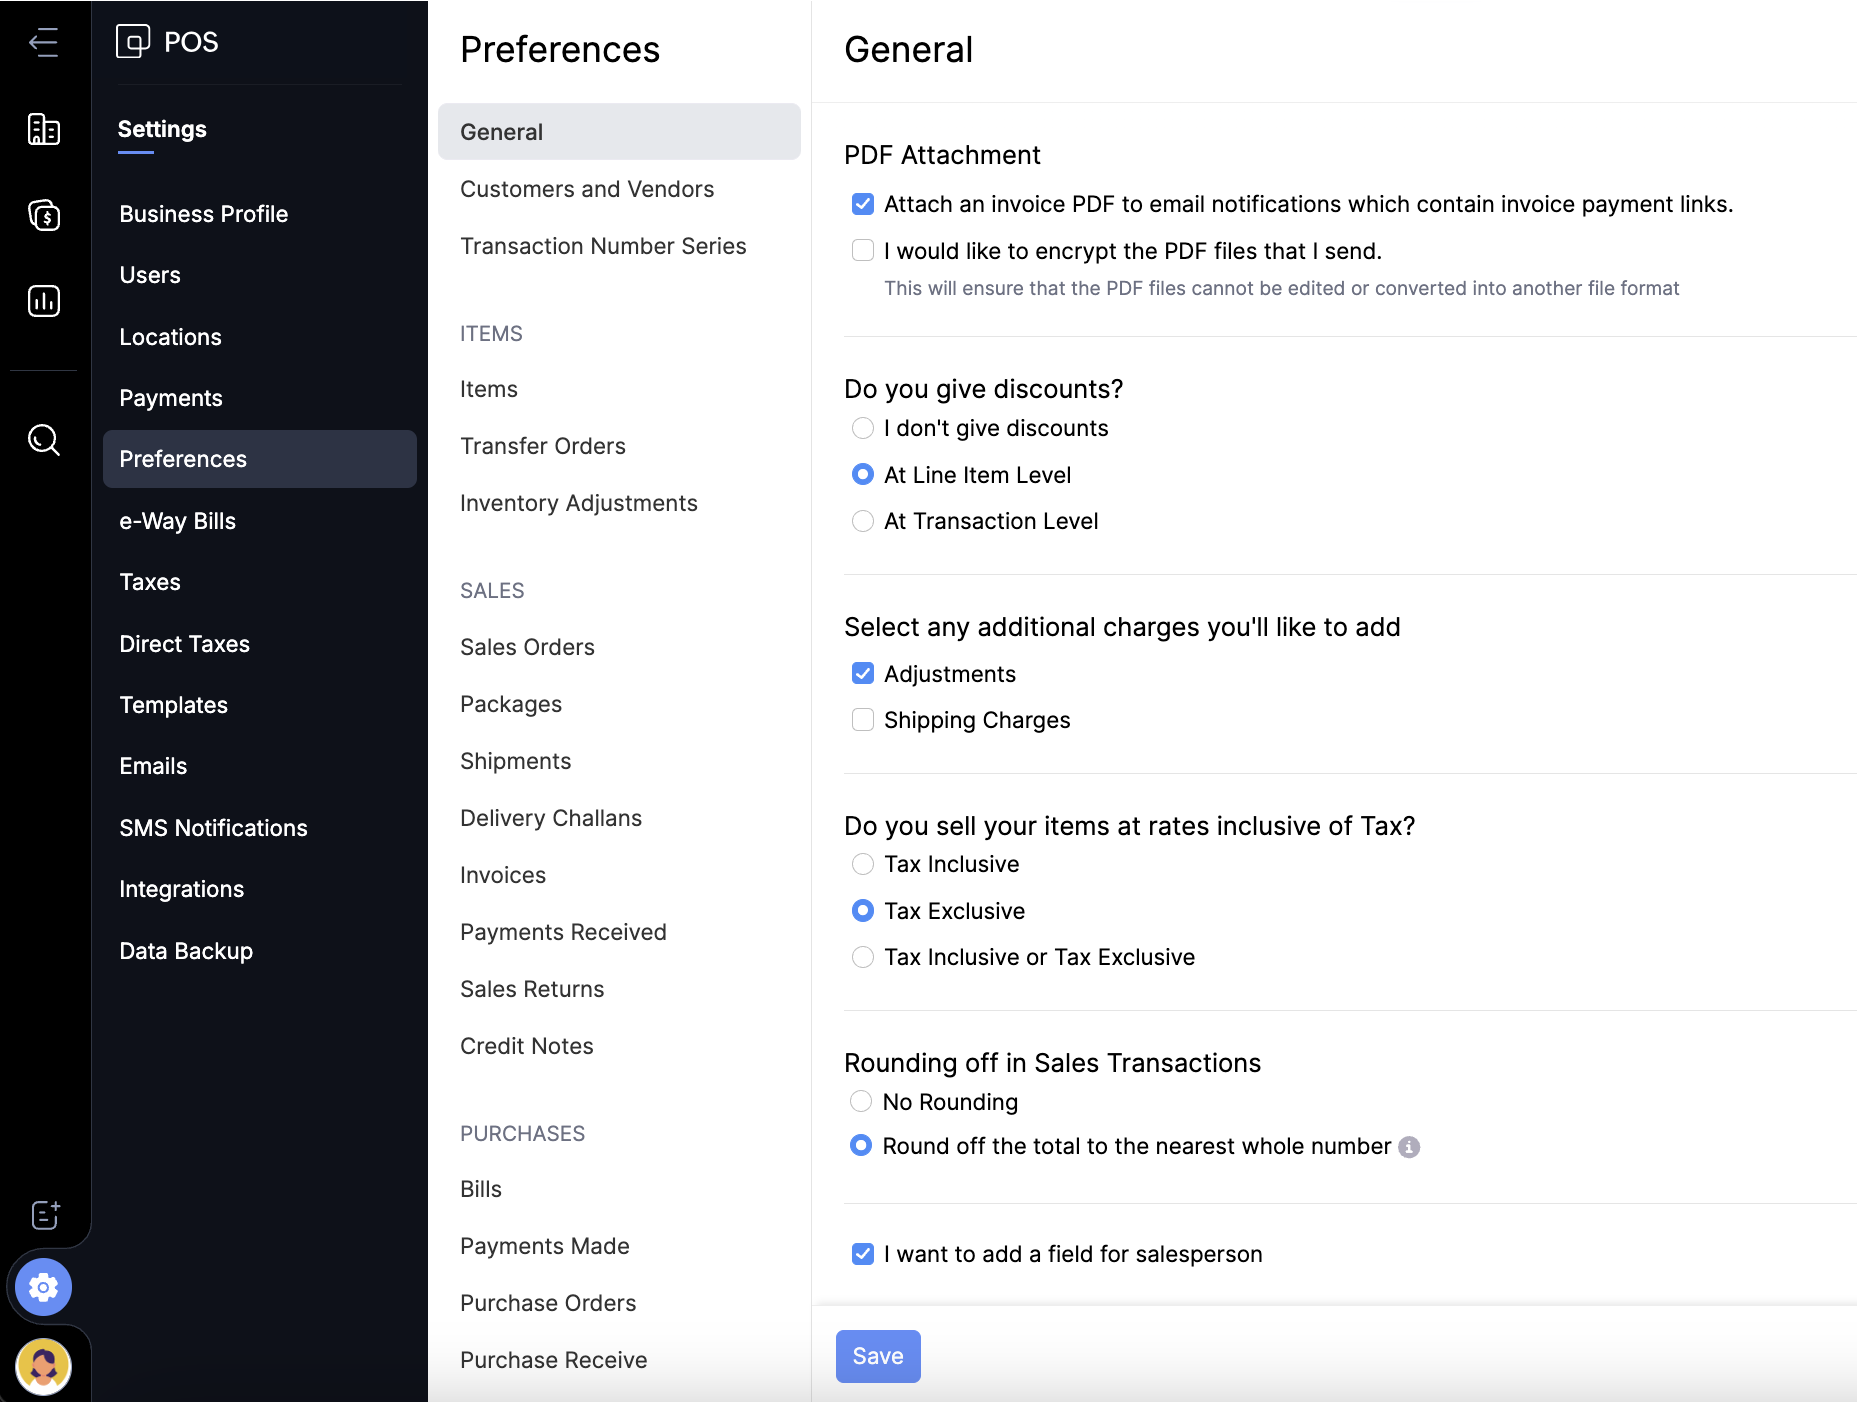1857x1402 pixels.
Task: Select the At Transaction Level radio button
Action: [x=862, y=521]
